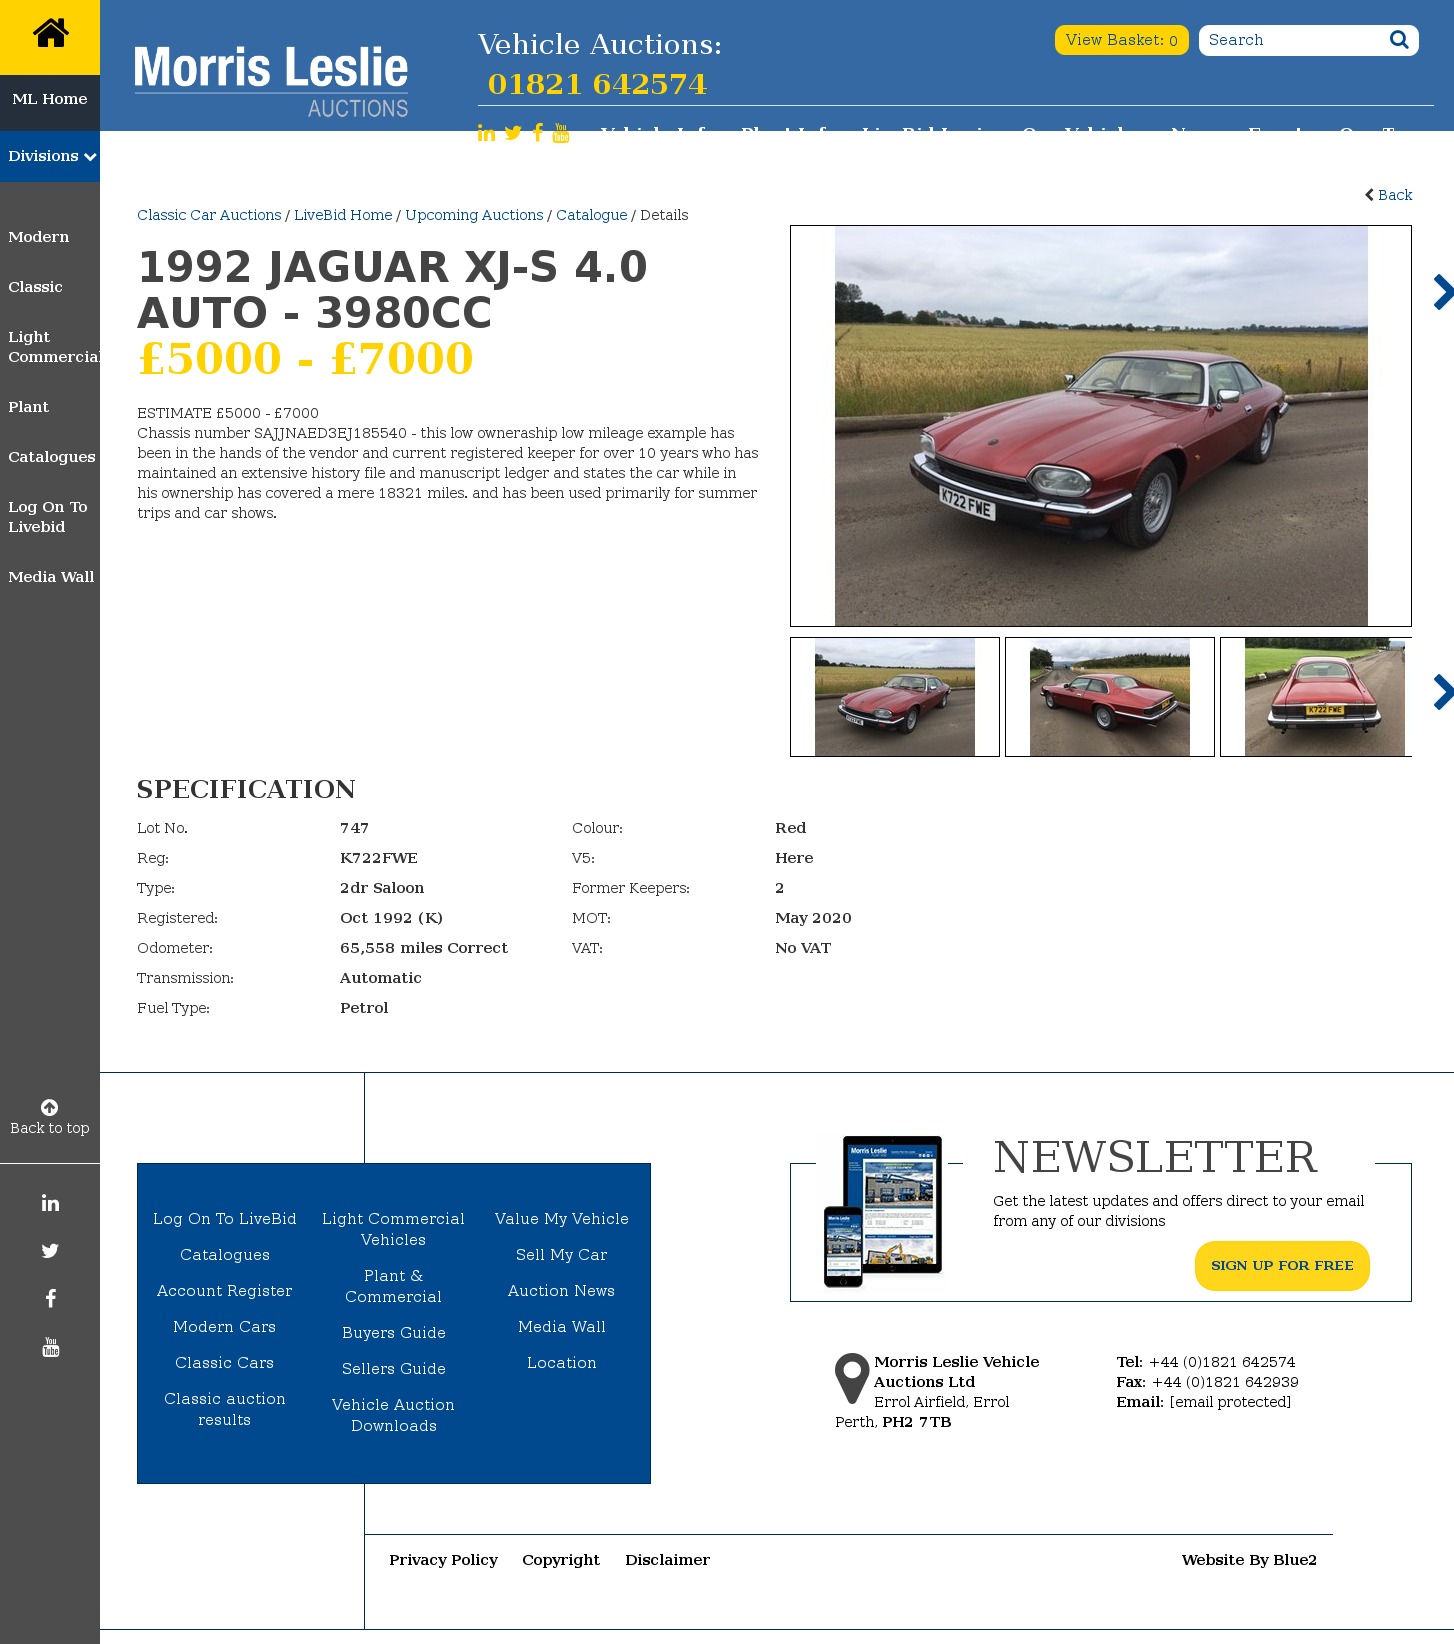This screenshot has height=1644, width=1454.
Task: Open Copyright link
Action: (561, 1560)
